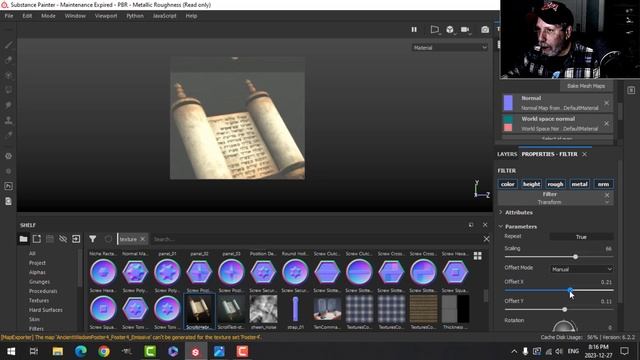This screenshot has height=360, width=640.
Task: Toggle the metal channel button
Action: [x=579, y=184]
